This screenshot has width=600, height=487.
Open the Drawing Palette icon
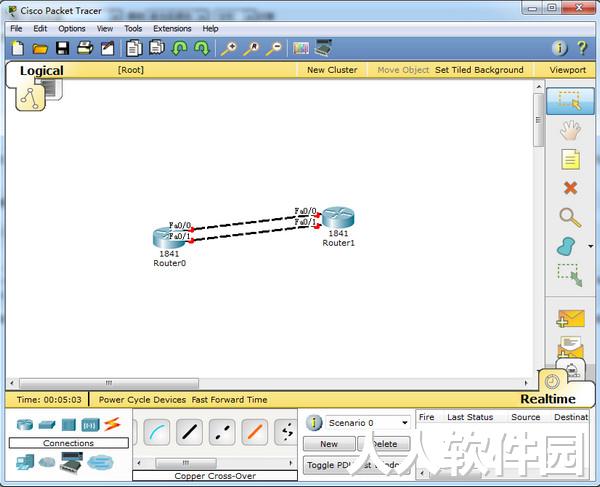(301, 48)
